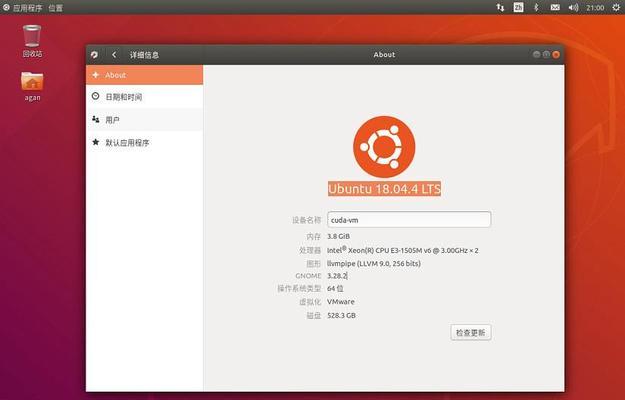Click the OS type value 64 位
Screen dimensions: 625x400
pyautogui.click(x=335, y=288)
